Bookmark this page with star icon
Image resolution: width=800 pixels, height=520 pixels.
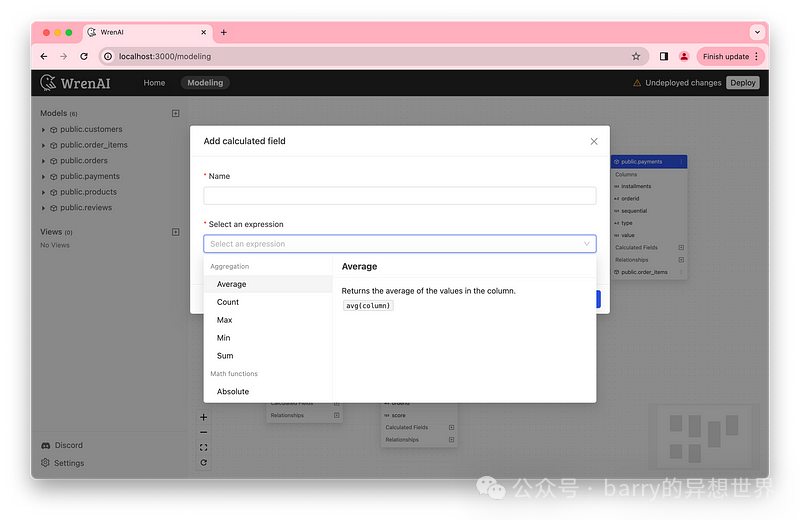pyautogui.click(x=636, y=57)
